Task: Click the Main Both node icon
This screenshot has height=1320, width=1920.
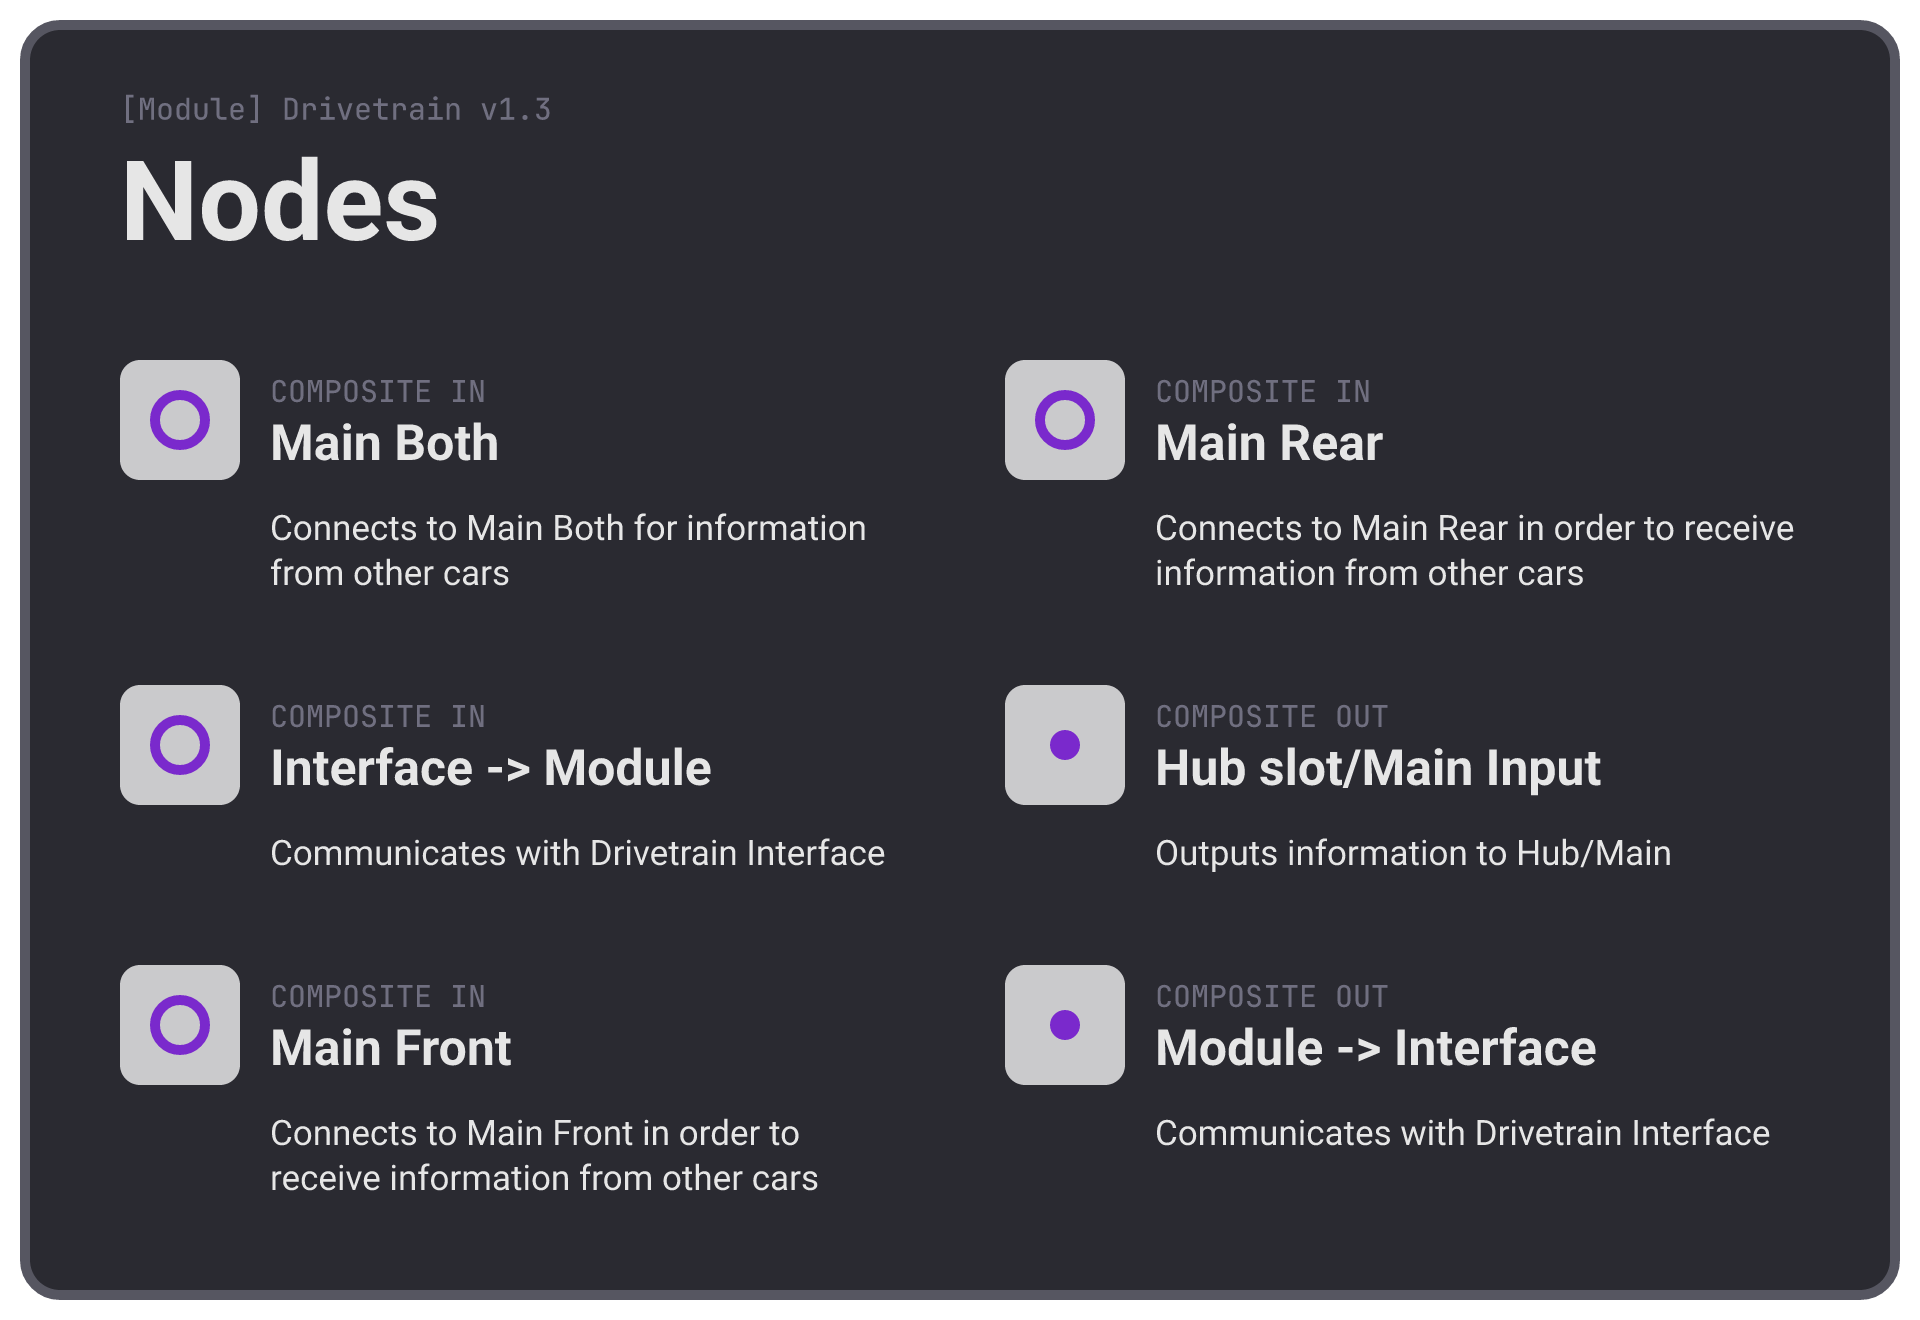Action: tap(180, 420)
